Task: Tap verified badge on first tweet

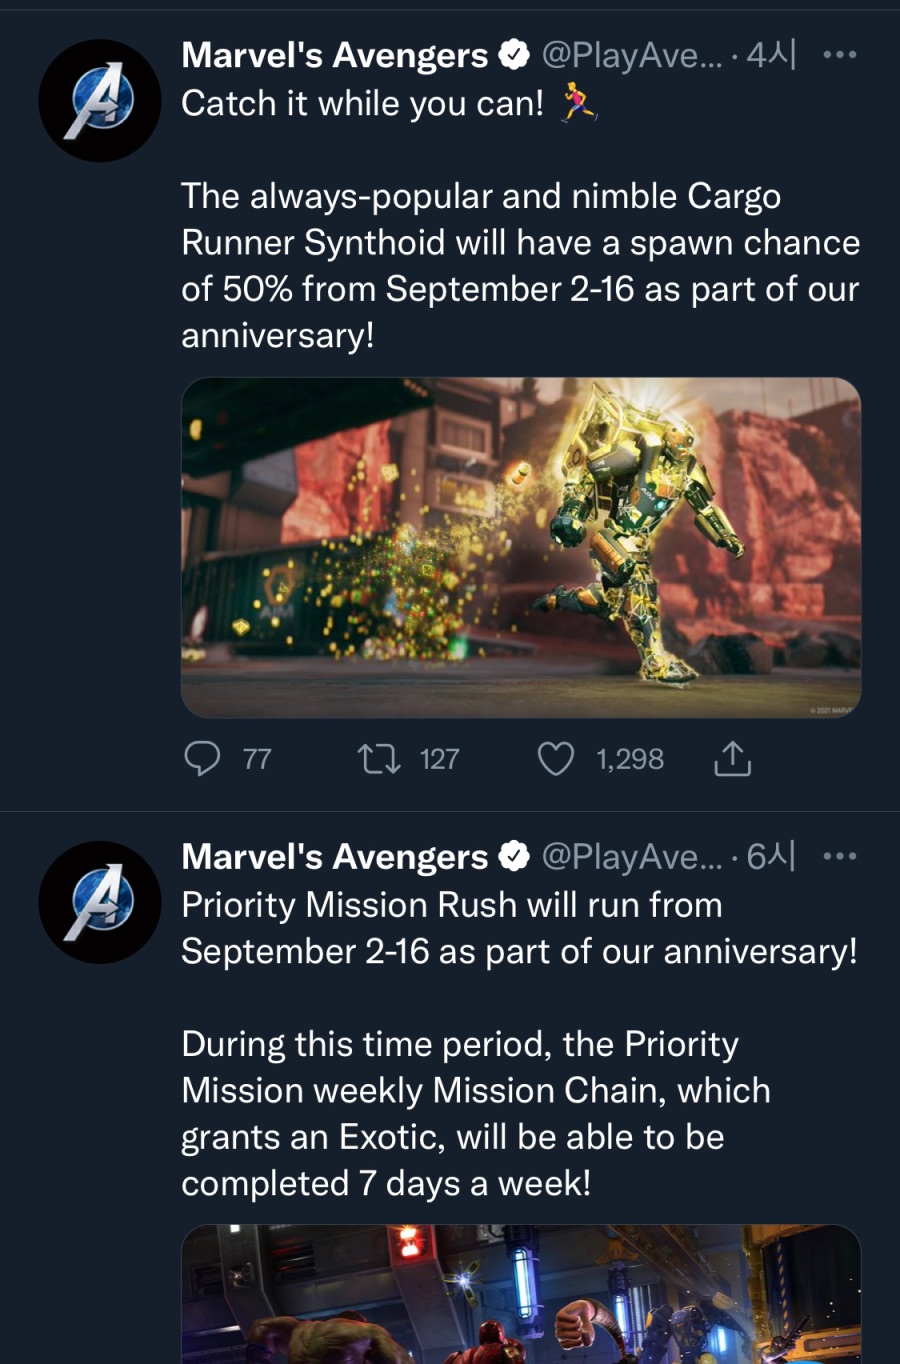Action: tap(514, 55)
